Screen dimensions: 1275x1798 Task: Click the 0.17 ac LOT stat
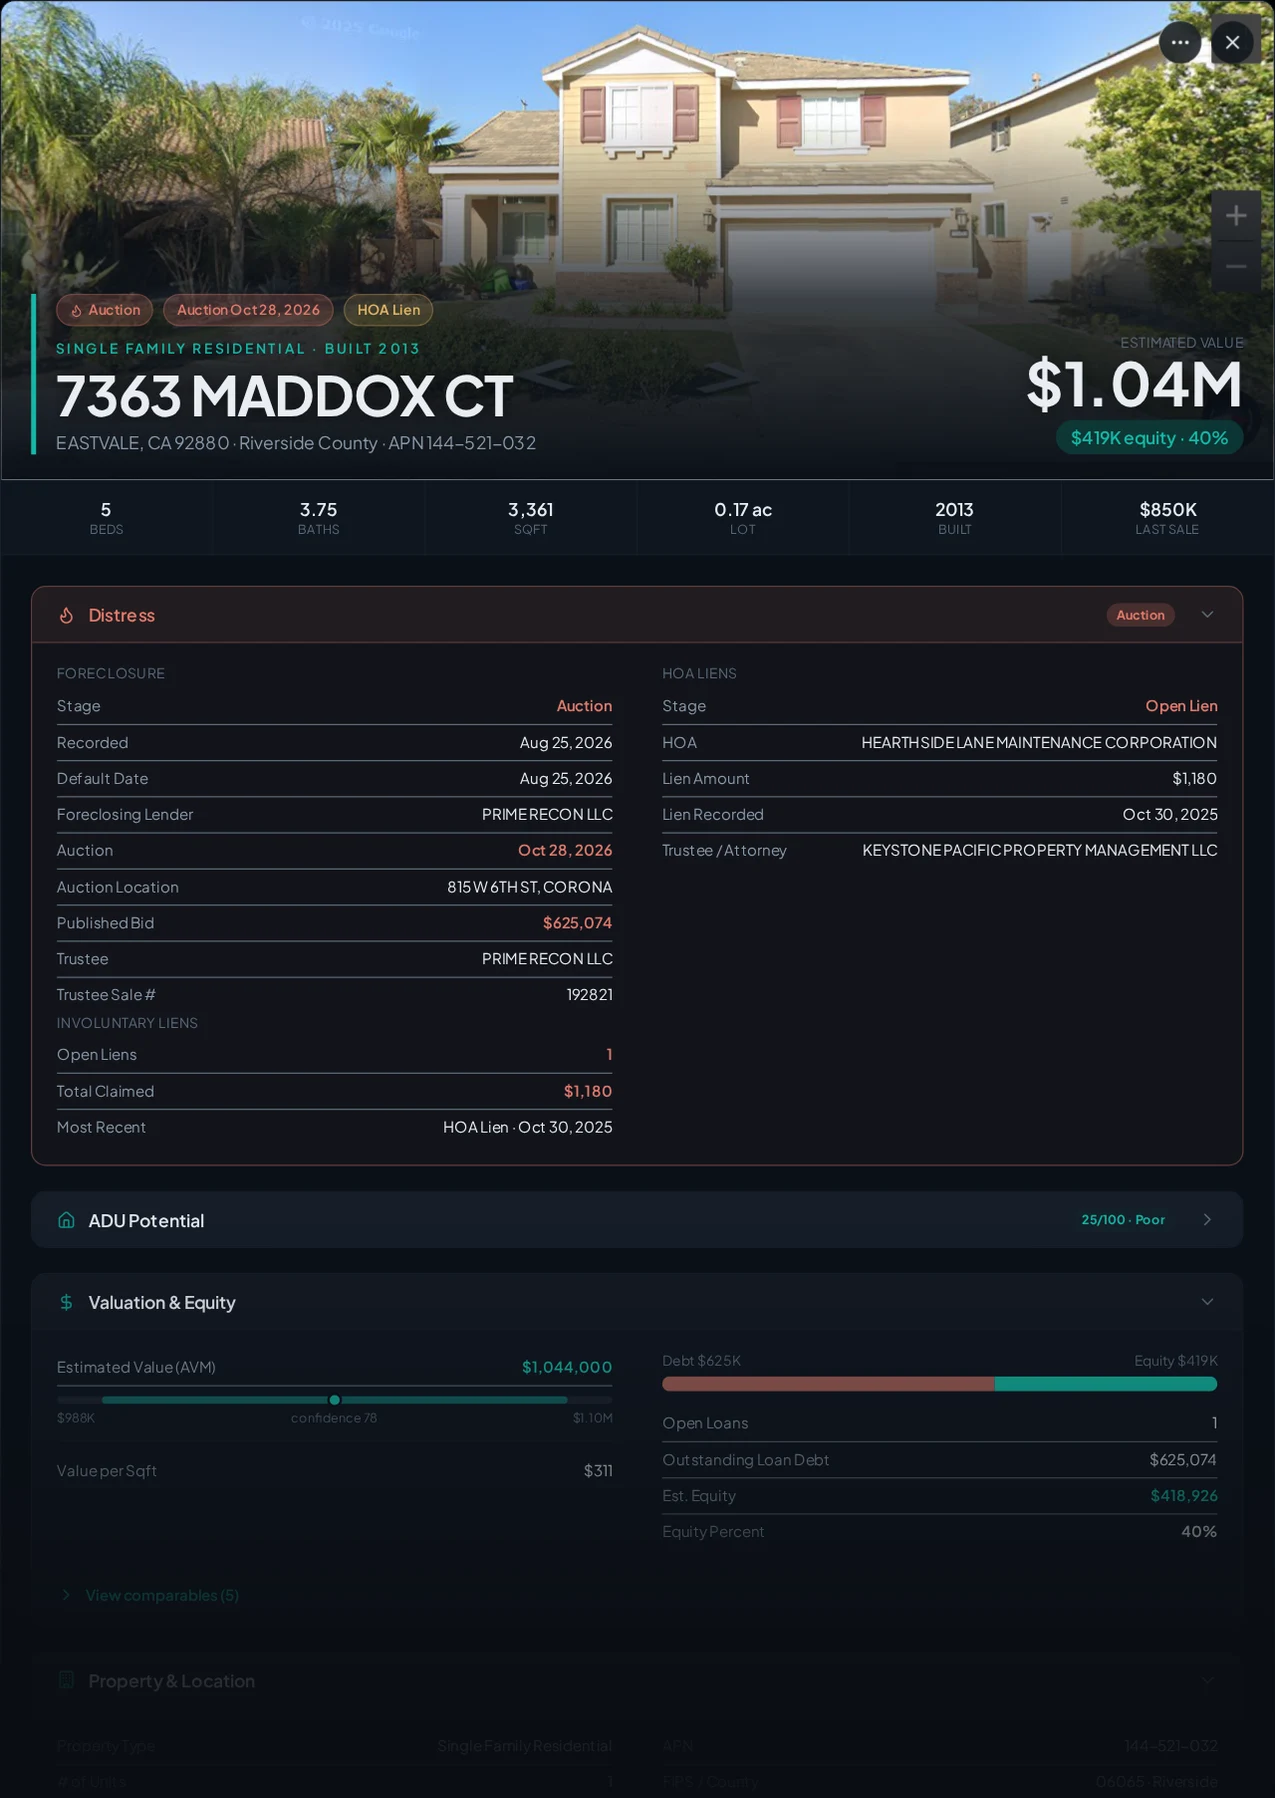(x=743, y=518)
